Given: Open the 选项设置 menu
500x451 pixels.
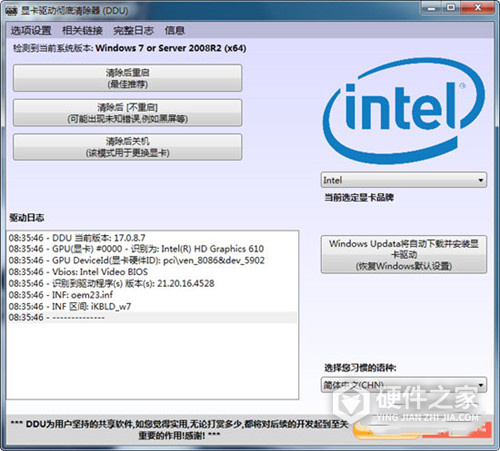Looking at the screenshot, I should click(31, 31).
